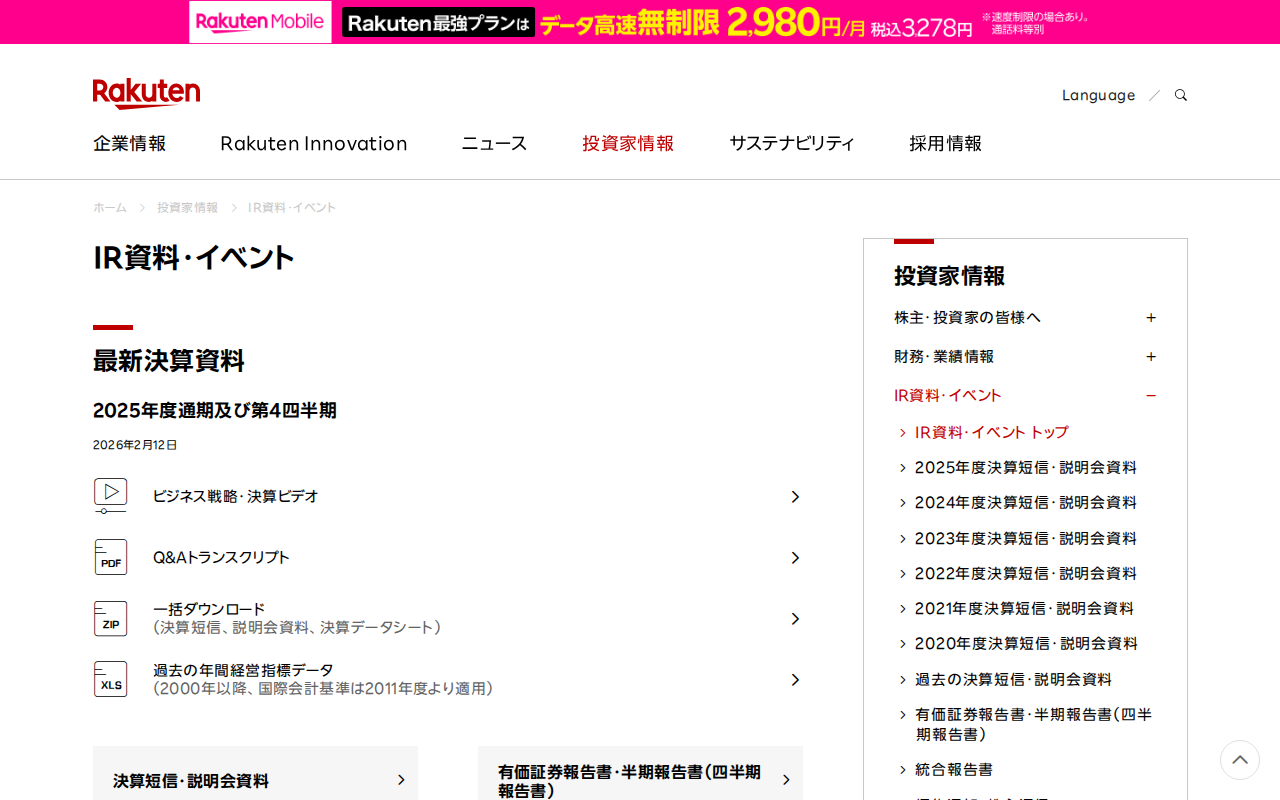Image resolution: width=1280 pixels, height=800 pixels.
Task: Select 2024年度決算短信·説明会資料 in sidebar
Action: pyautogui.click(x=1026, y=502)
